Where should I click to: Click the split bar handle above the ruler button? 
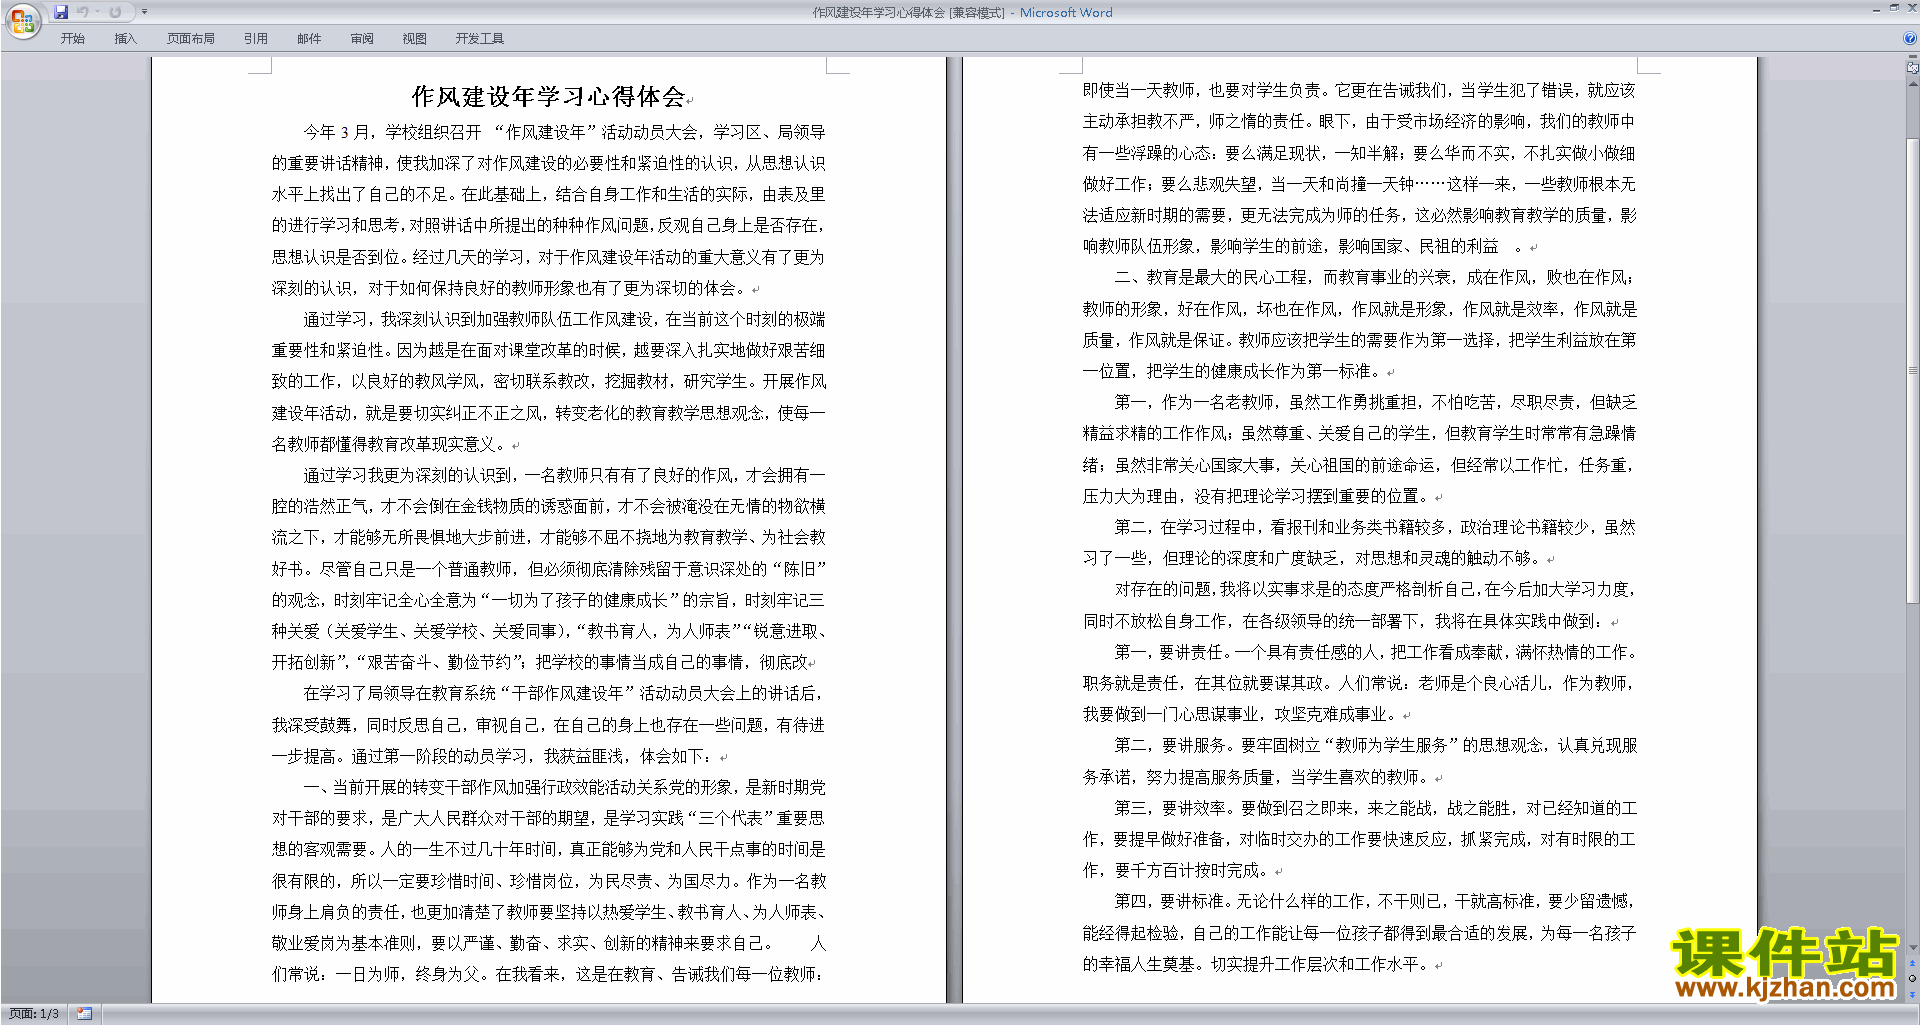[x=1913, y=58]
